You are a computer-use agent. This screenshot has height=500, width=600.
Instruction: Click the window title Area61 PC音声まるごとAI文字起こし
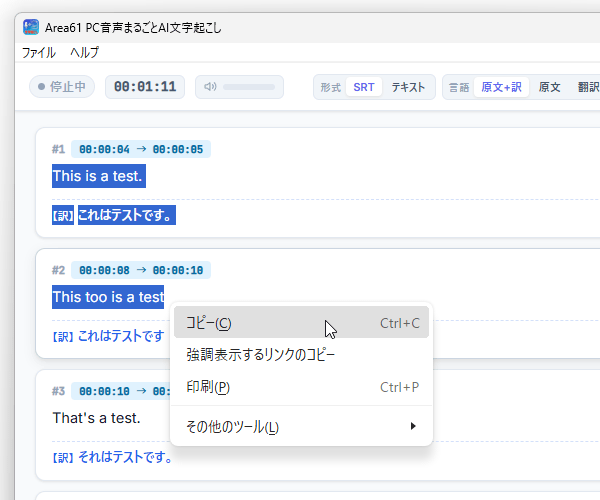coord(133,28)
